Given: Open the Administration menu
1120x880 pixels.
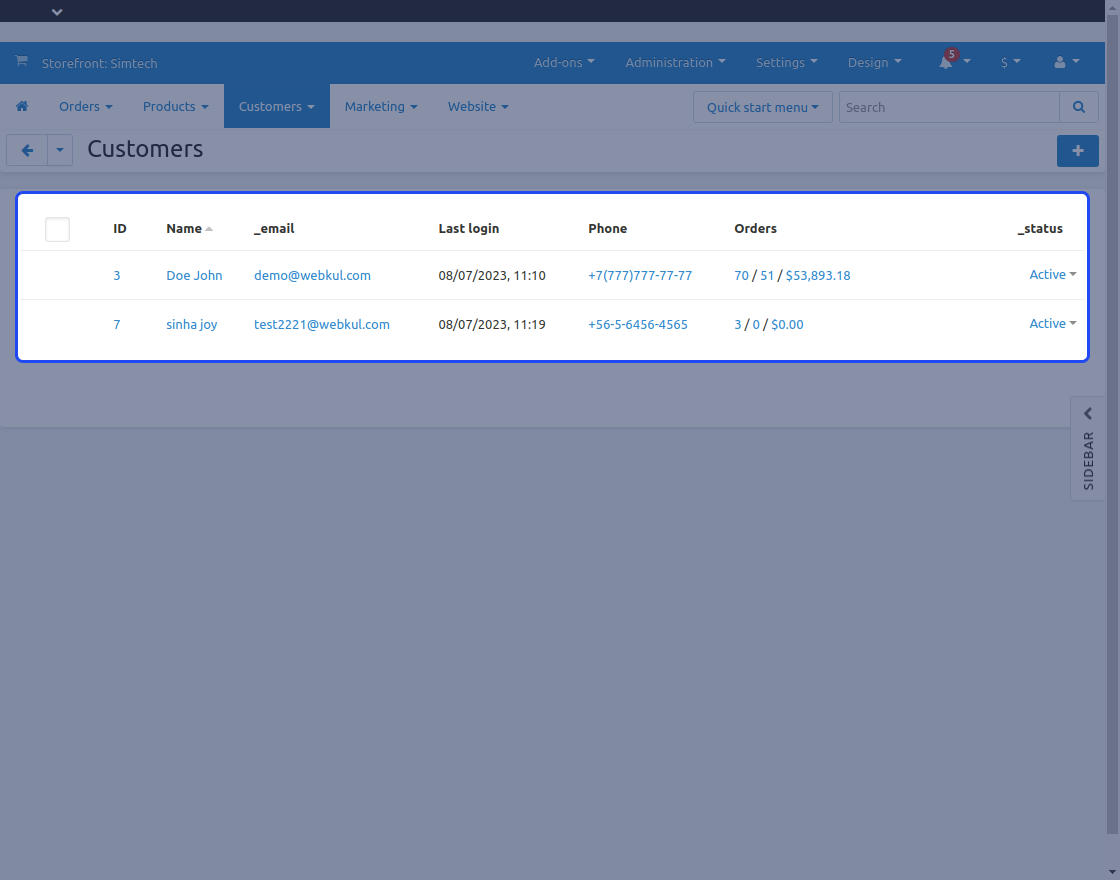Looking at the screenshot, I should click(x=675, y=63).
